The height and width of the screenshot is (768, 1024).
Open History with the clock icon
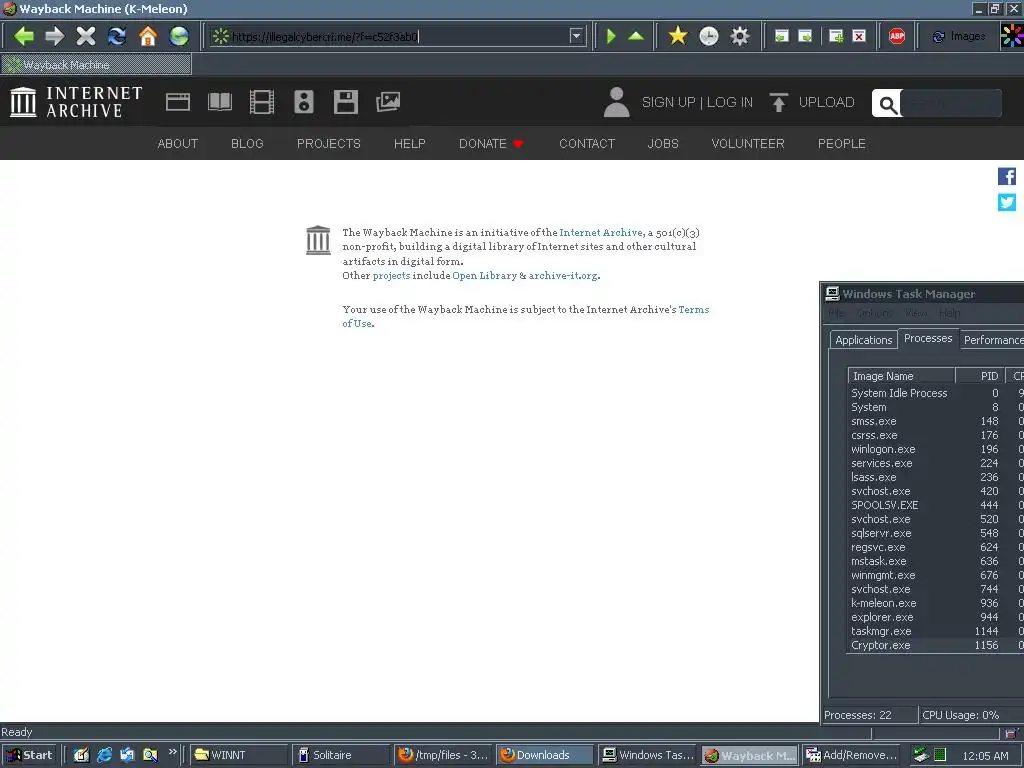coord(709,36)
